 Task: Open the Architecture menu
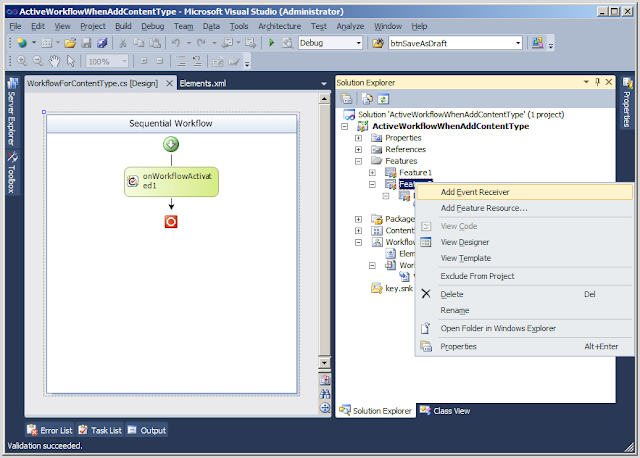[279, 26]
